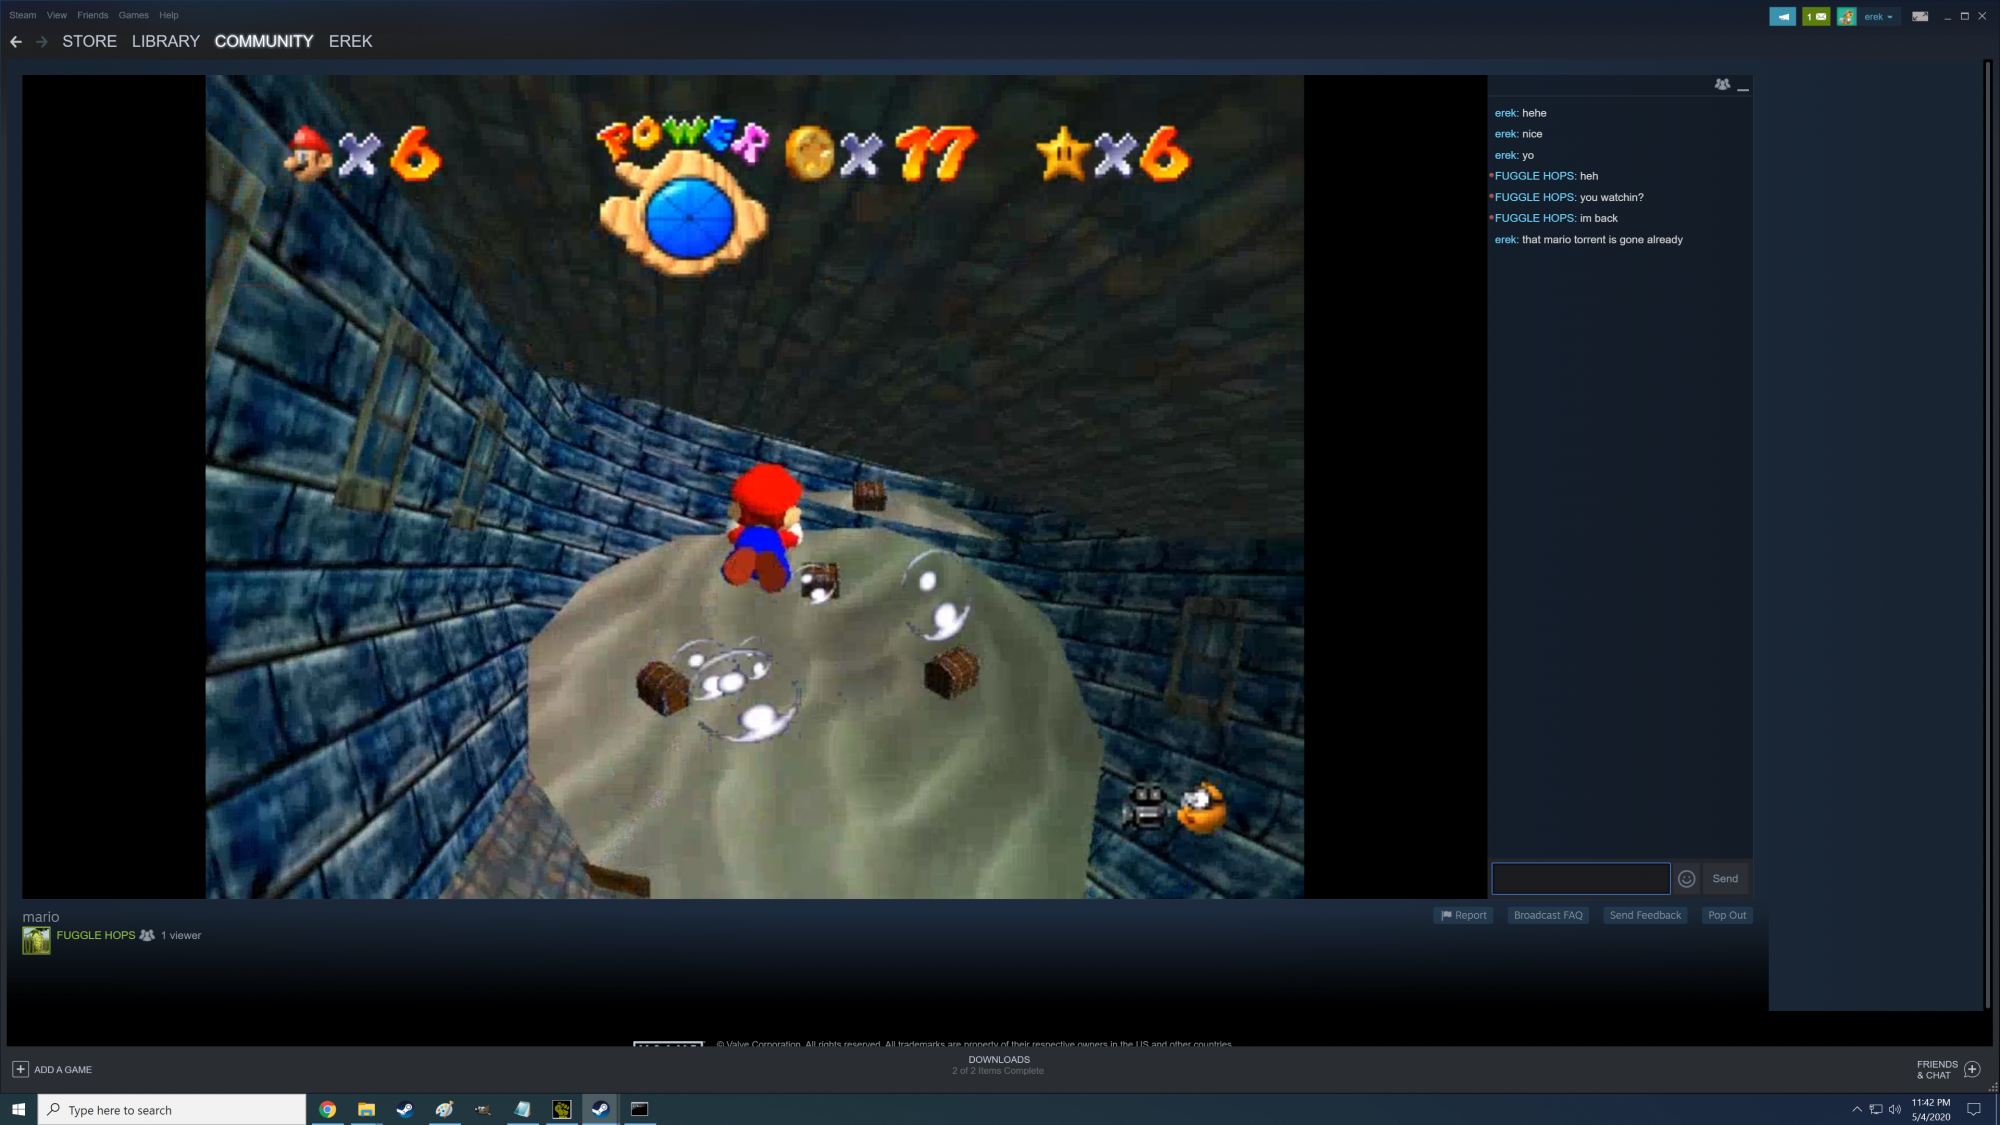2000x1125 pixels.
Task: Open the Friends menu
Action: pyautogui.click(x=92, y=15)
